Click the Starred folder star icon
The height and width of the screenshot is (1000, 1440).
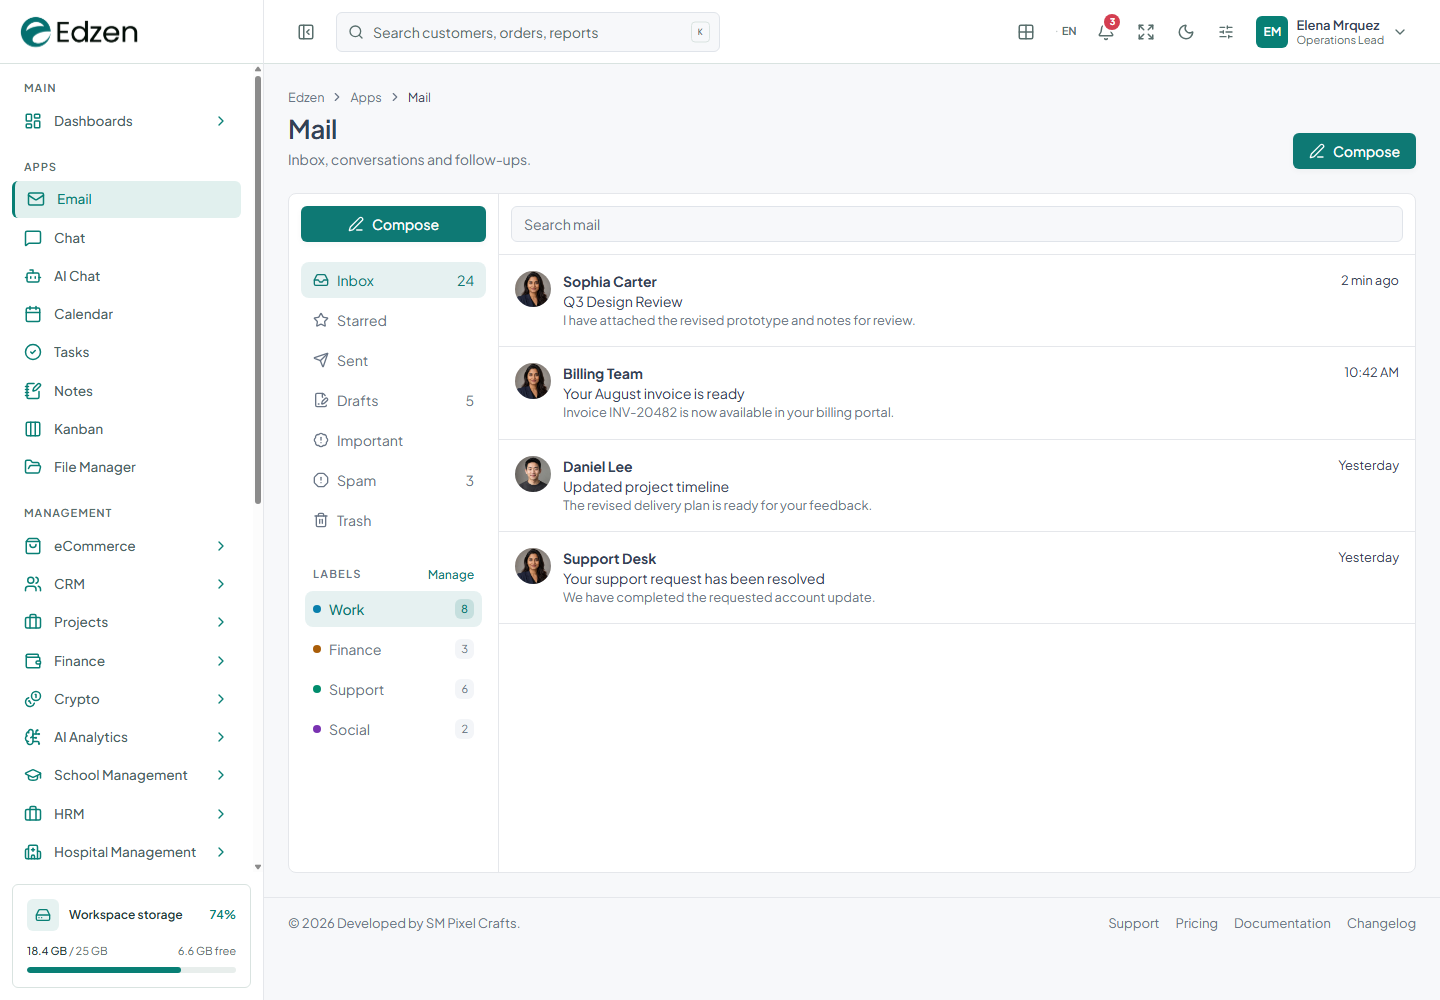tap(321, 320)
